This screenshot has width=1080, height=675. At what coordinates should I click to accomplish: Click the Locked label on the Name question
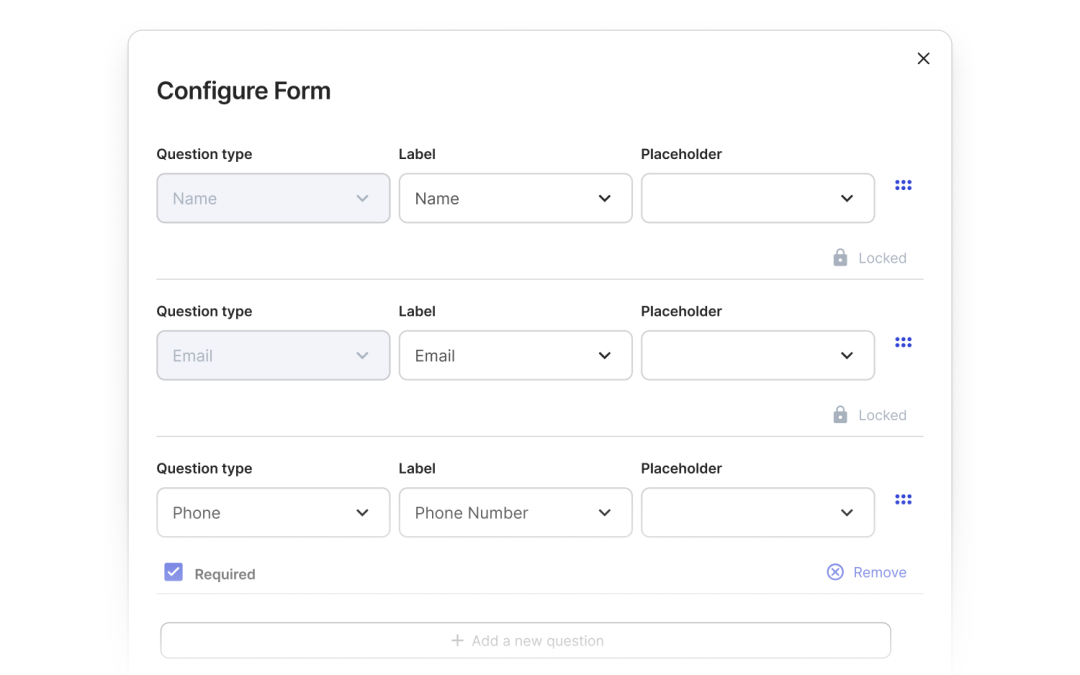coord(880,257)
